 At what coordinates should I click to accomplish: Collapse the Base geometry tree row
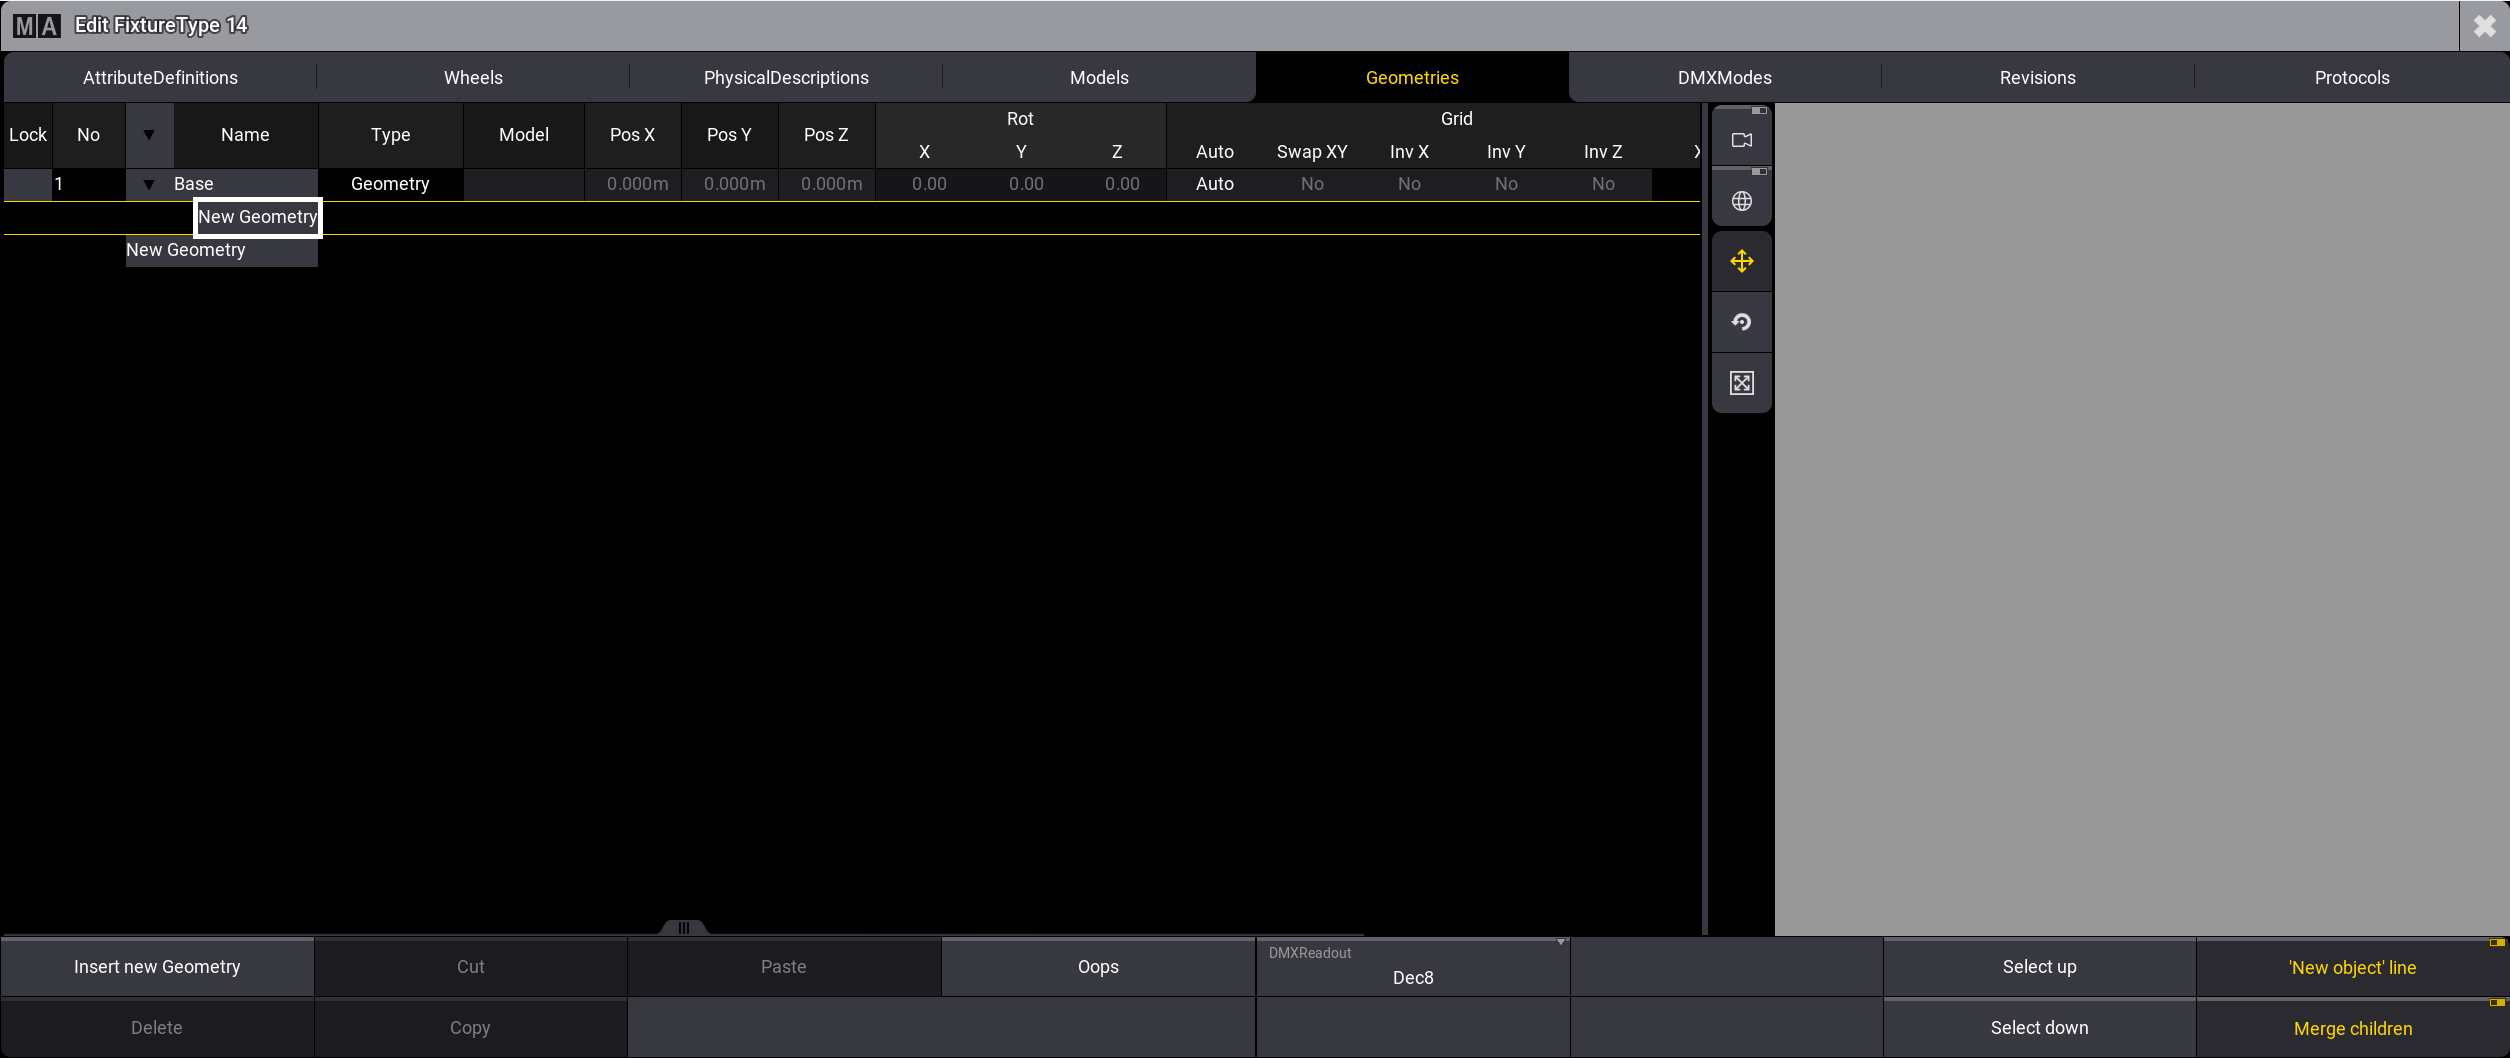coord(149,184)
